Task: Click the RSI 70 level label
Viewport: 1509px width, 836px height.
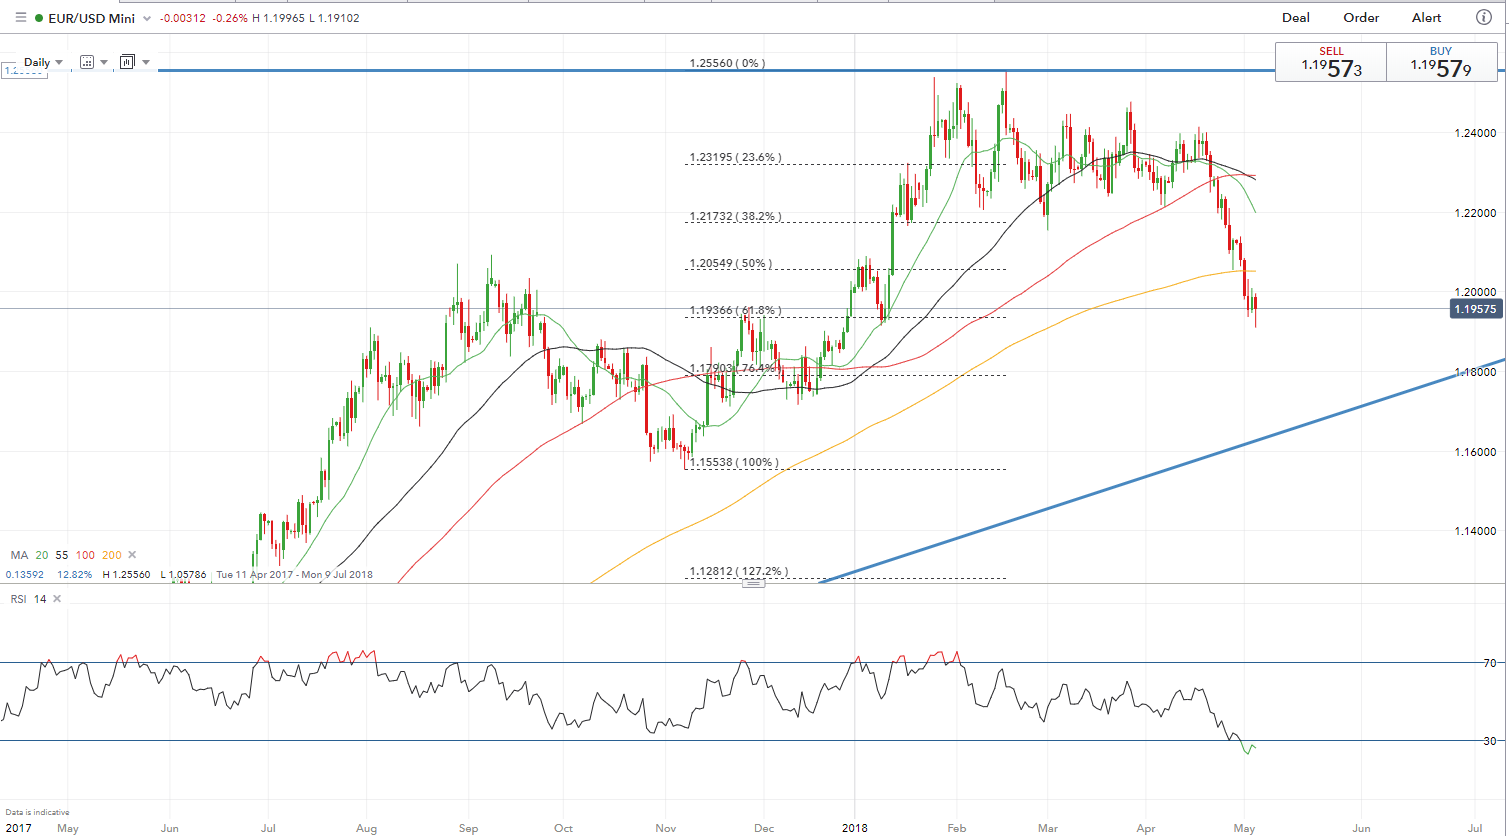Action: [1489, 663]
